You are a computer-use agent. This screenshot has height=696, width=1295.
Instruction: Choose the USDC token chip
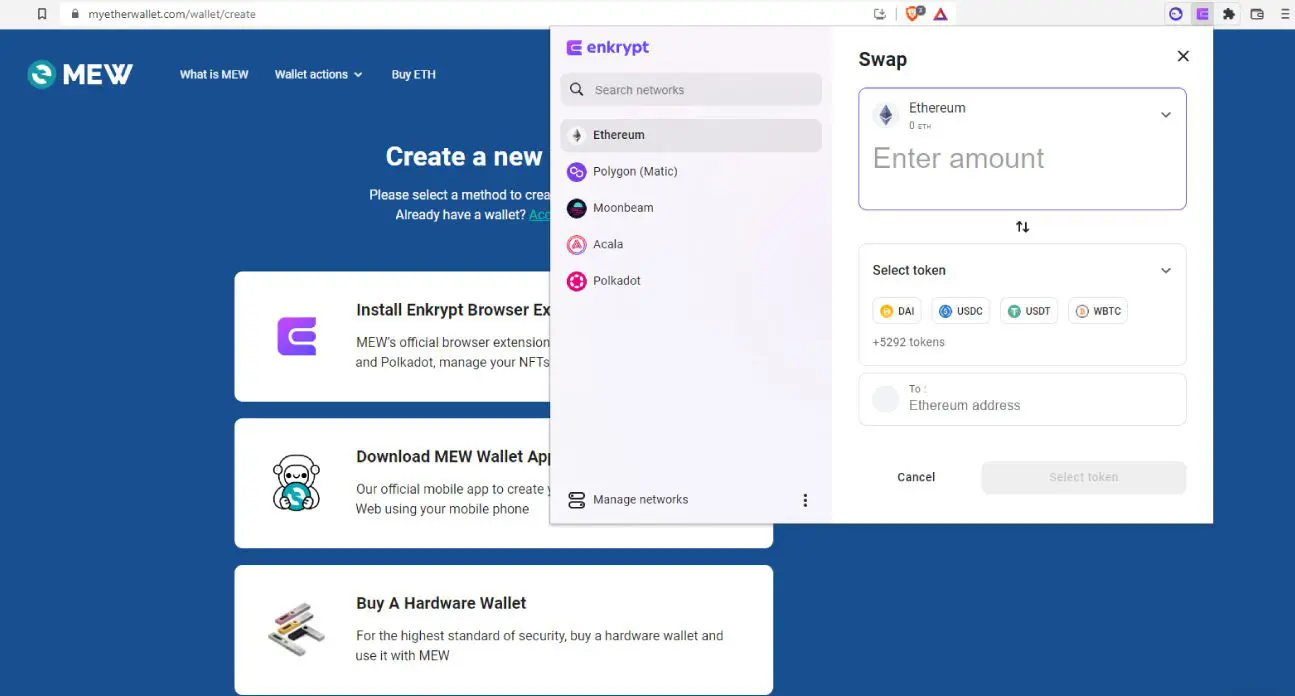pyautogui.click(x=961, y=311)
